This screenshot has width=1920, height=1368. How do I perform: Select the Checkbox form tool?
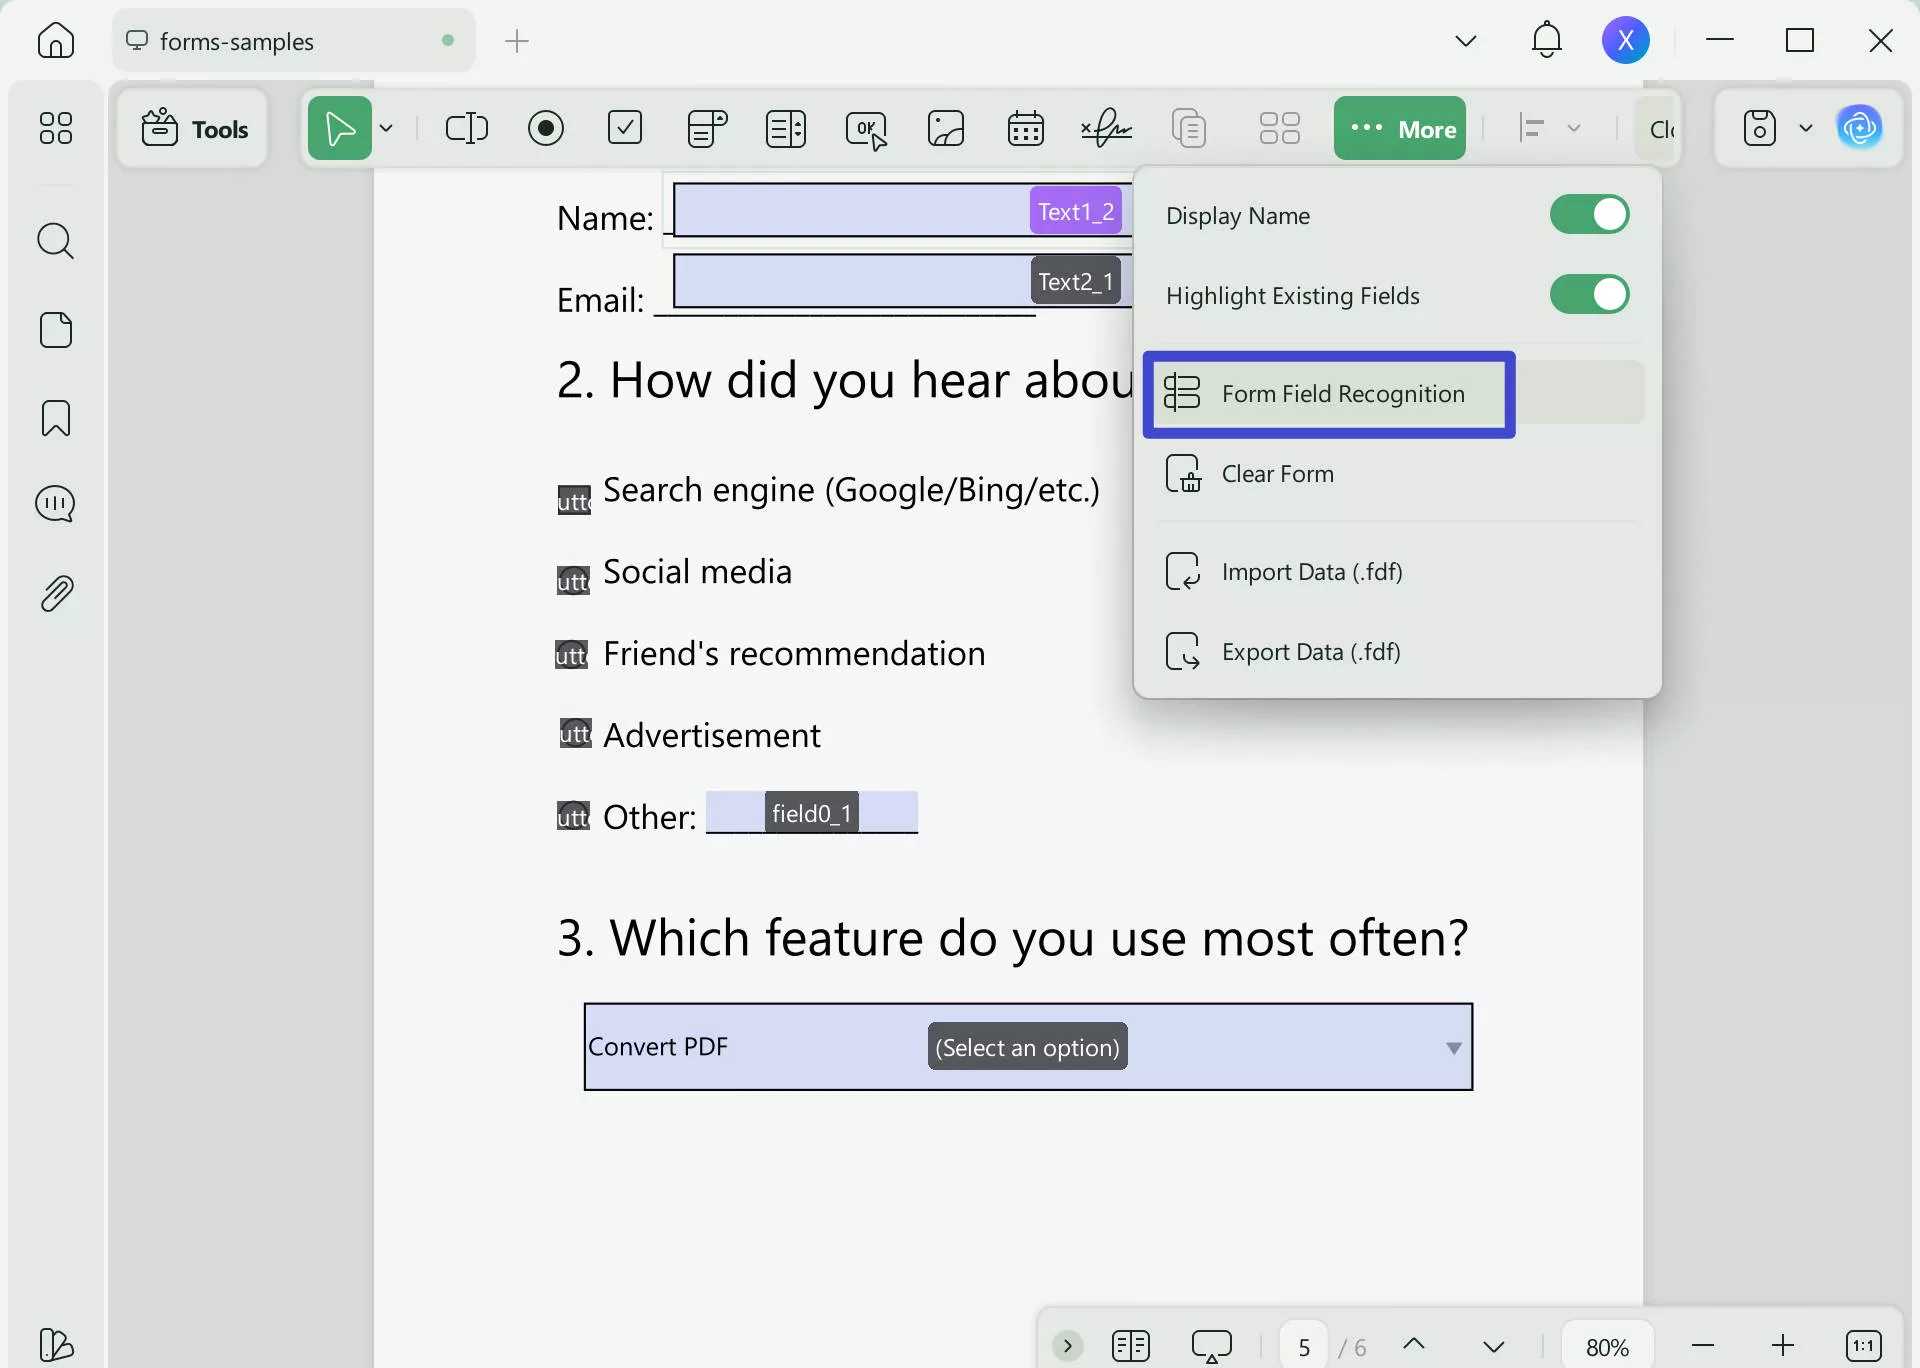pyautogui.click(x=625, y=128)
